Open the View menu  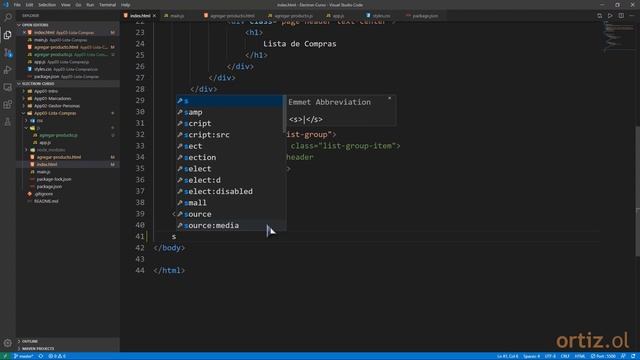[x=66, y=5]
